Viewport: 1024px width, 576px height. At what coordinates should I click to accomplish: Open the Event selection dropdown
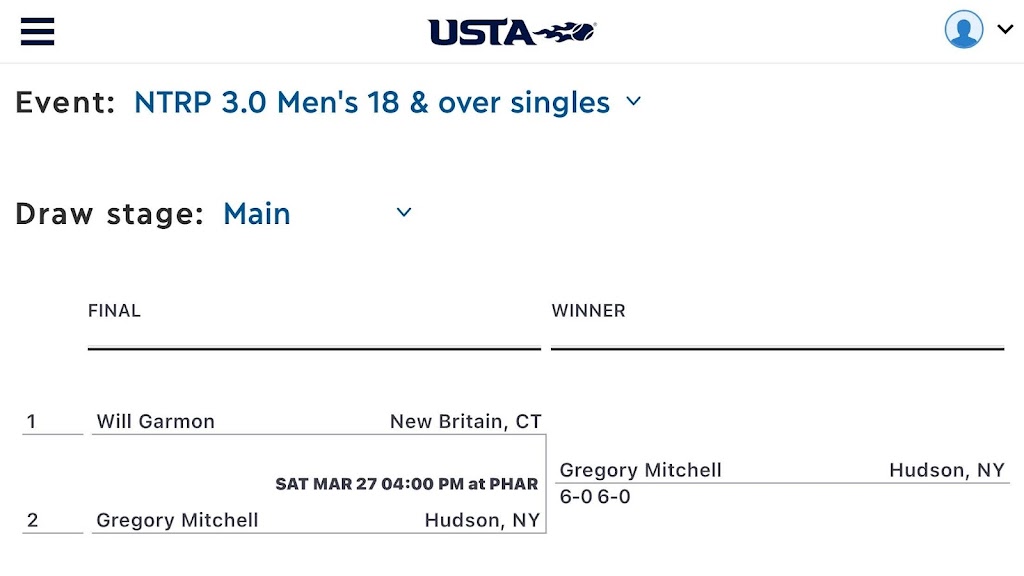372,102
